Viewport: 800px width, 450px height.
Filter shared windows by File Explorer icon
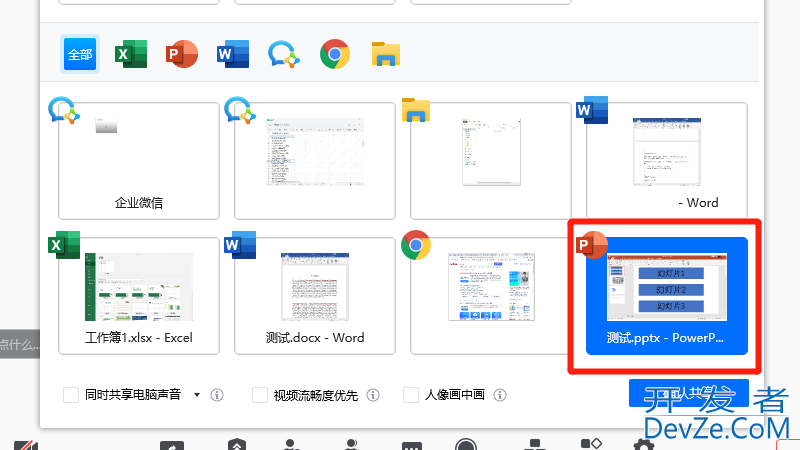pos(386,54)
